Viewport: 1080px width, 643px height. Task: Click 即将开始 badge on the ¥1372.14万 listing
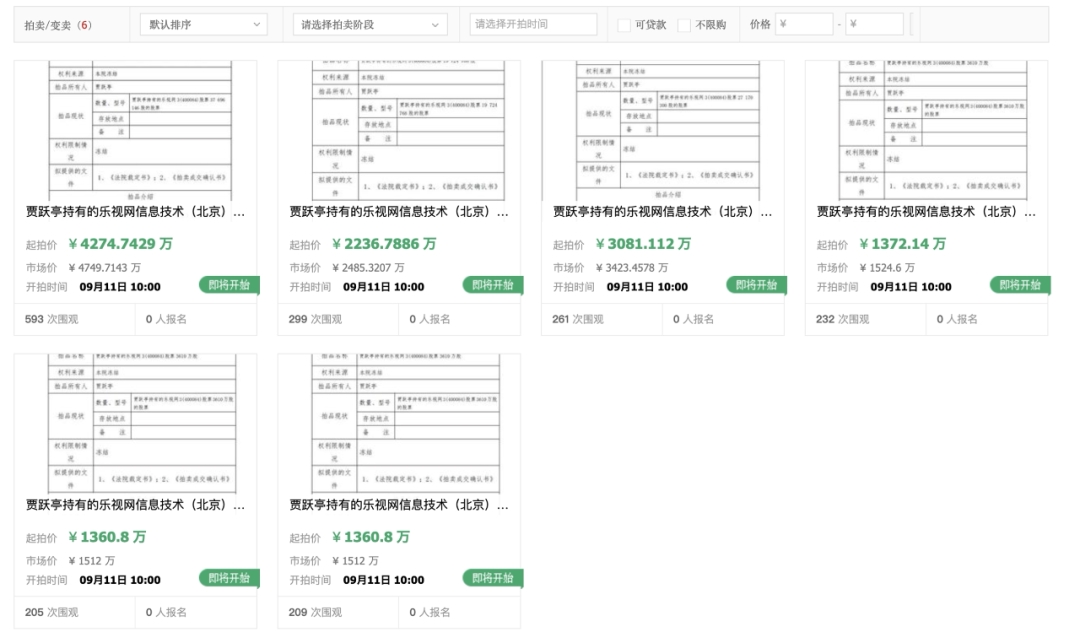tap(1021, 285)
